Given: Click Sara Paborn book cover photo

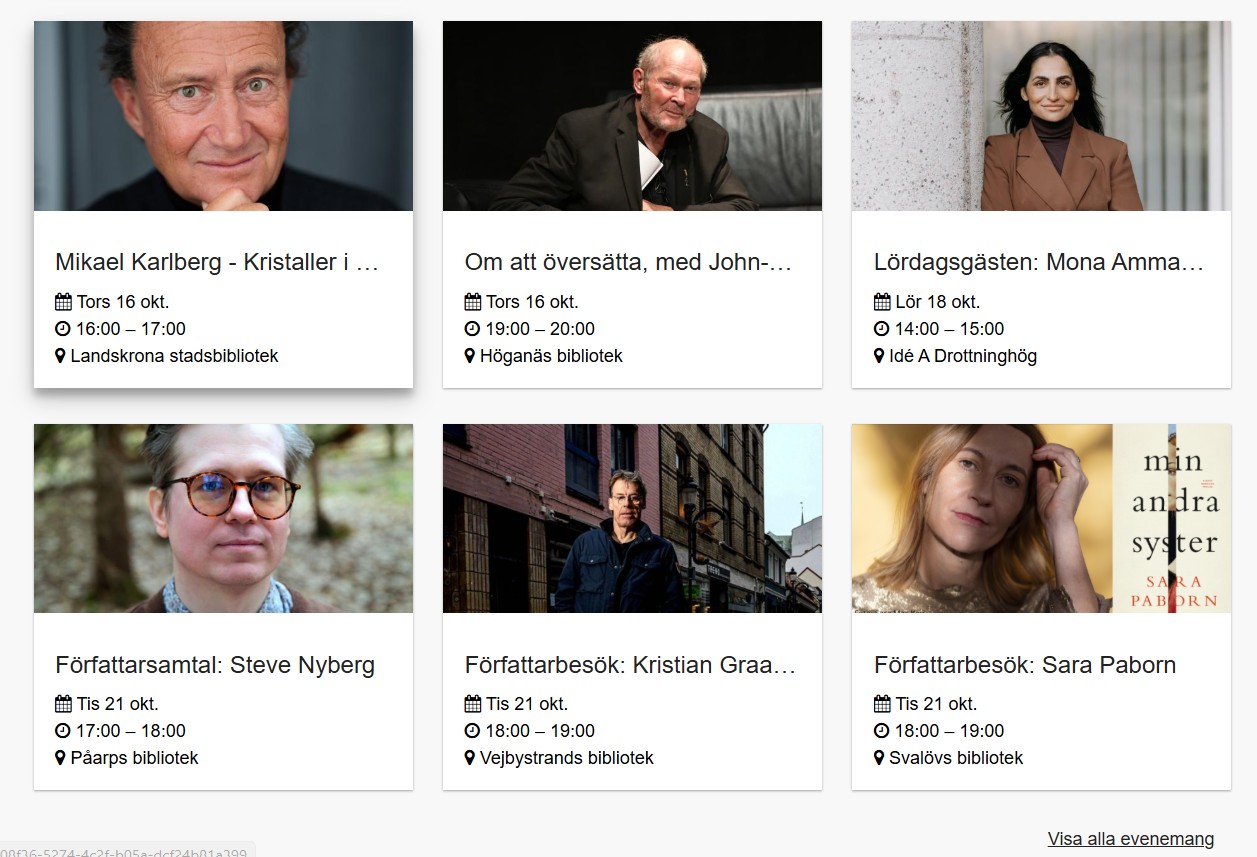Looking at the screenshot, I should click(x=1171, y=518).
